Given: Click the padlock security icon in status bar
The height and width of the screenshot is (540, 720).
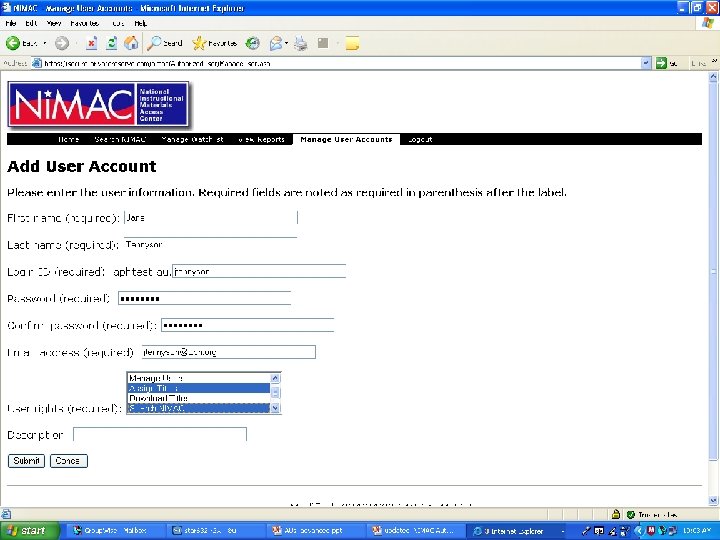Looking at the screenshot, I should tap(616, 514).
